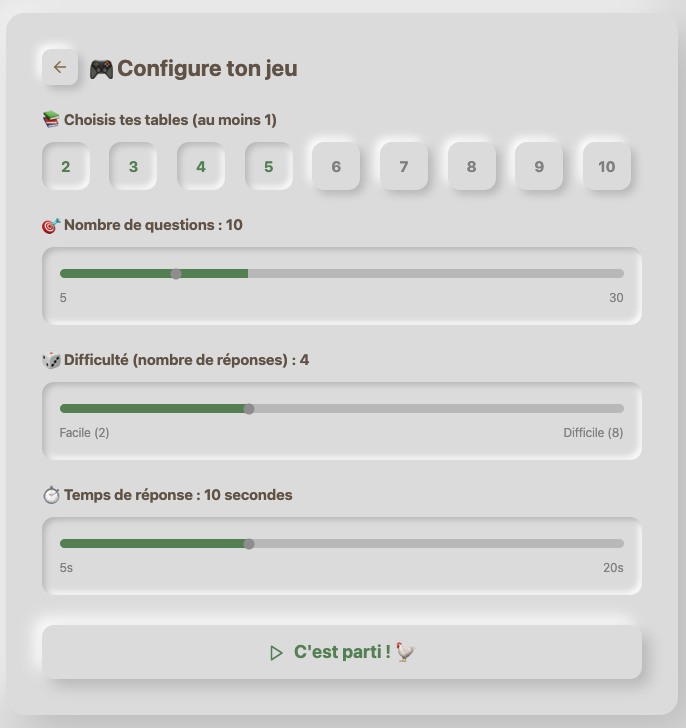Click the books icon beside table chooser
This screenshot has height=728, width=686.
(x=51, y=120)
